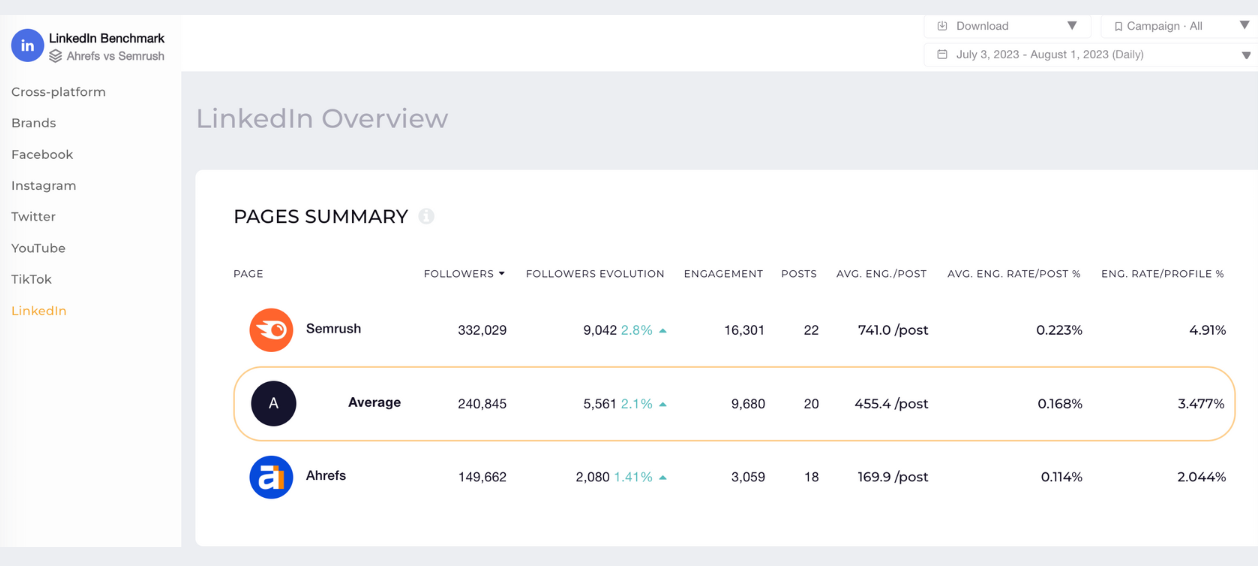1258x566 pixels.
Task: Open Facebook in the sidebar
Action: tap(42, 154)
